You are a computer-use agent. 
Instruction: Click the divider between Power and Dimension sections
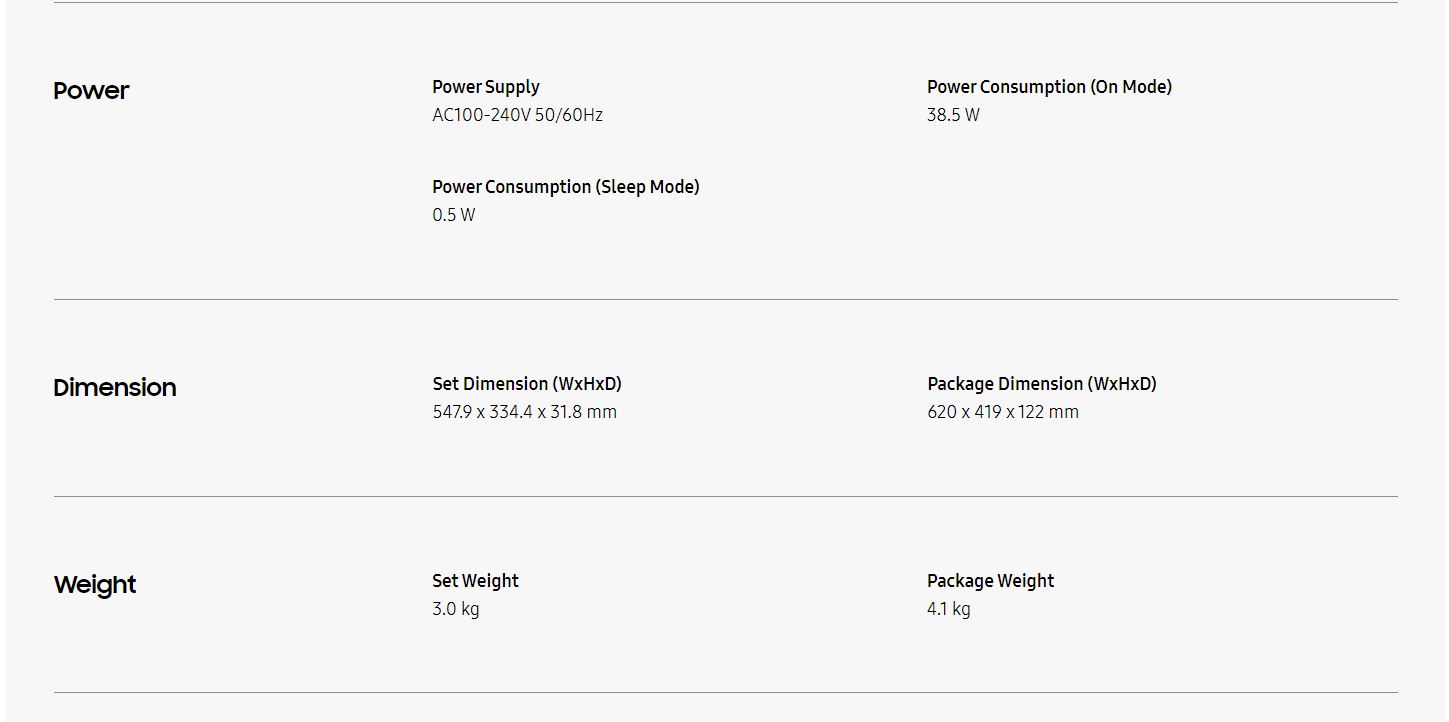[725, 299]
